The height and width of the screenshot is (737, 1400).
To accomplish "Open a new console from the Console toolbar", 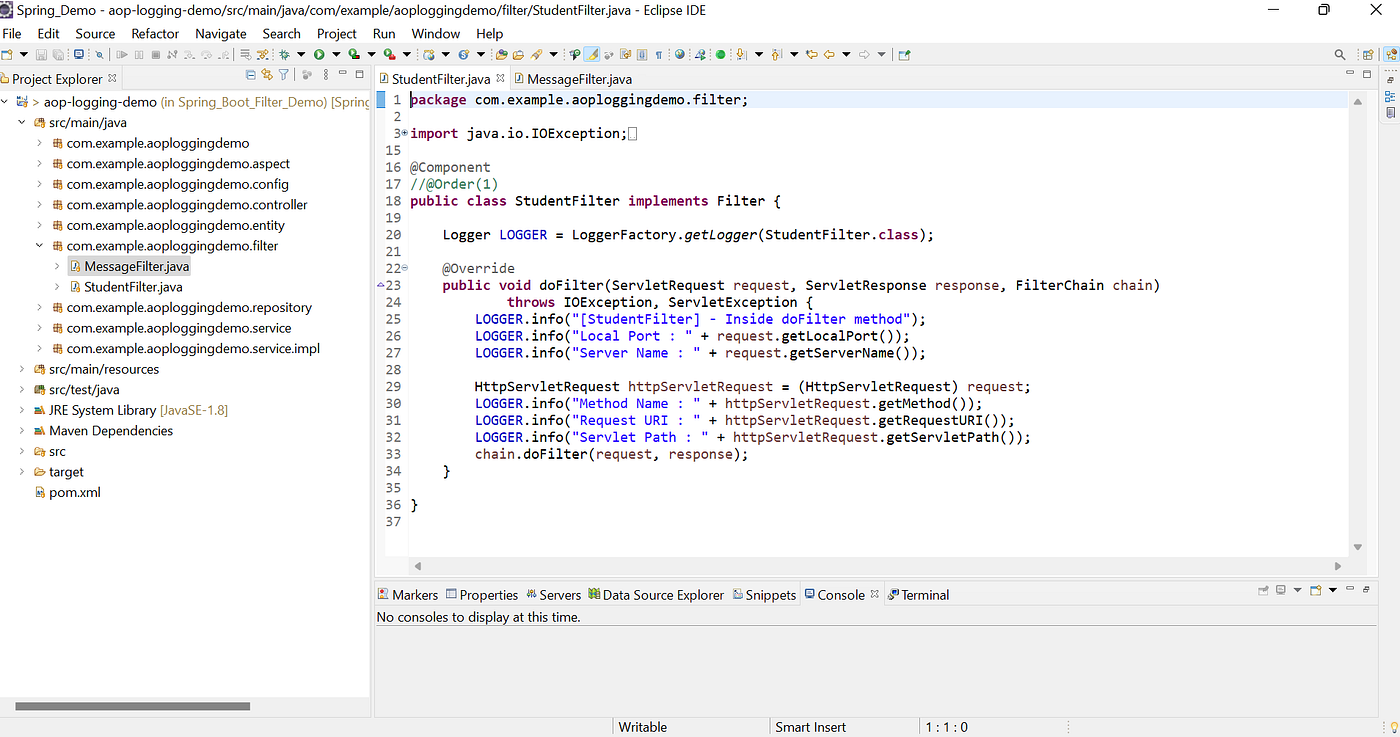I will (x=1315, y=592).
